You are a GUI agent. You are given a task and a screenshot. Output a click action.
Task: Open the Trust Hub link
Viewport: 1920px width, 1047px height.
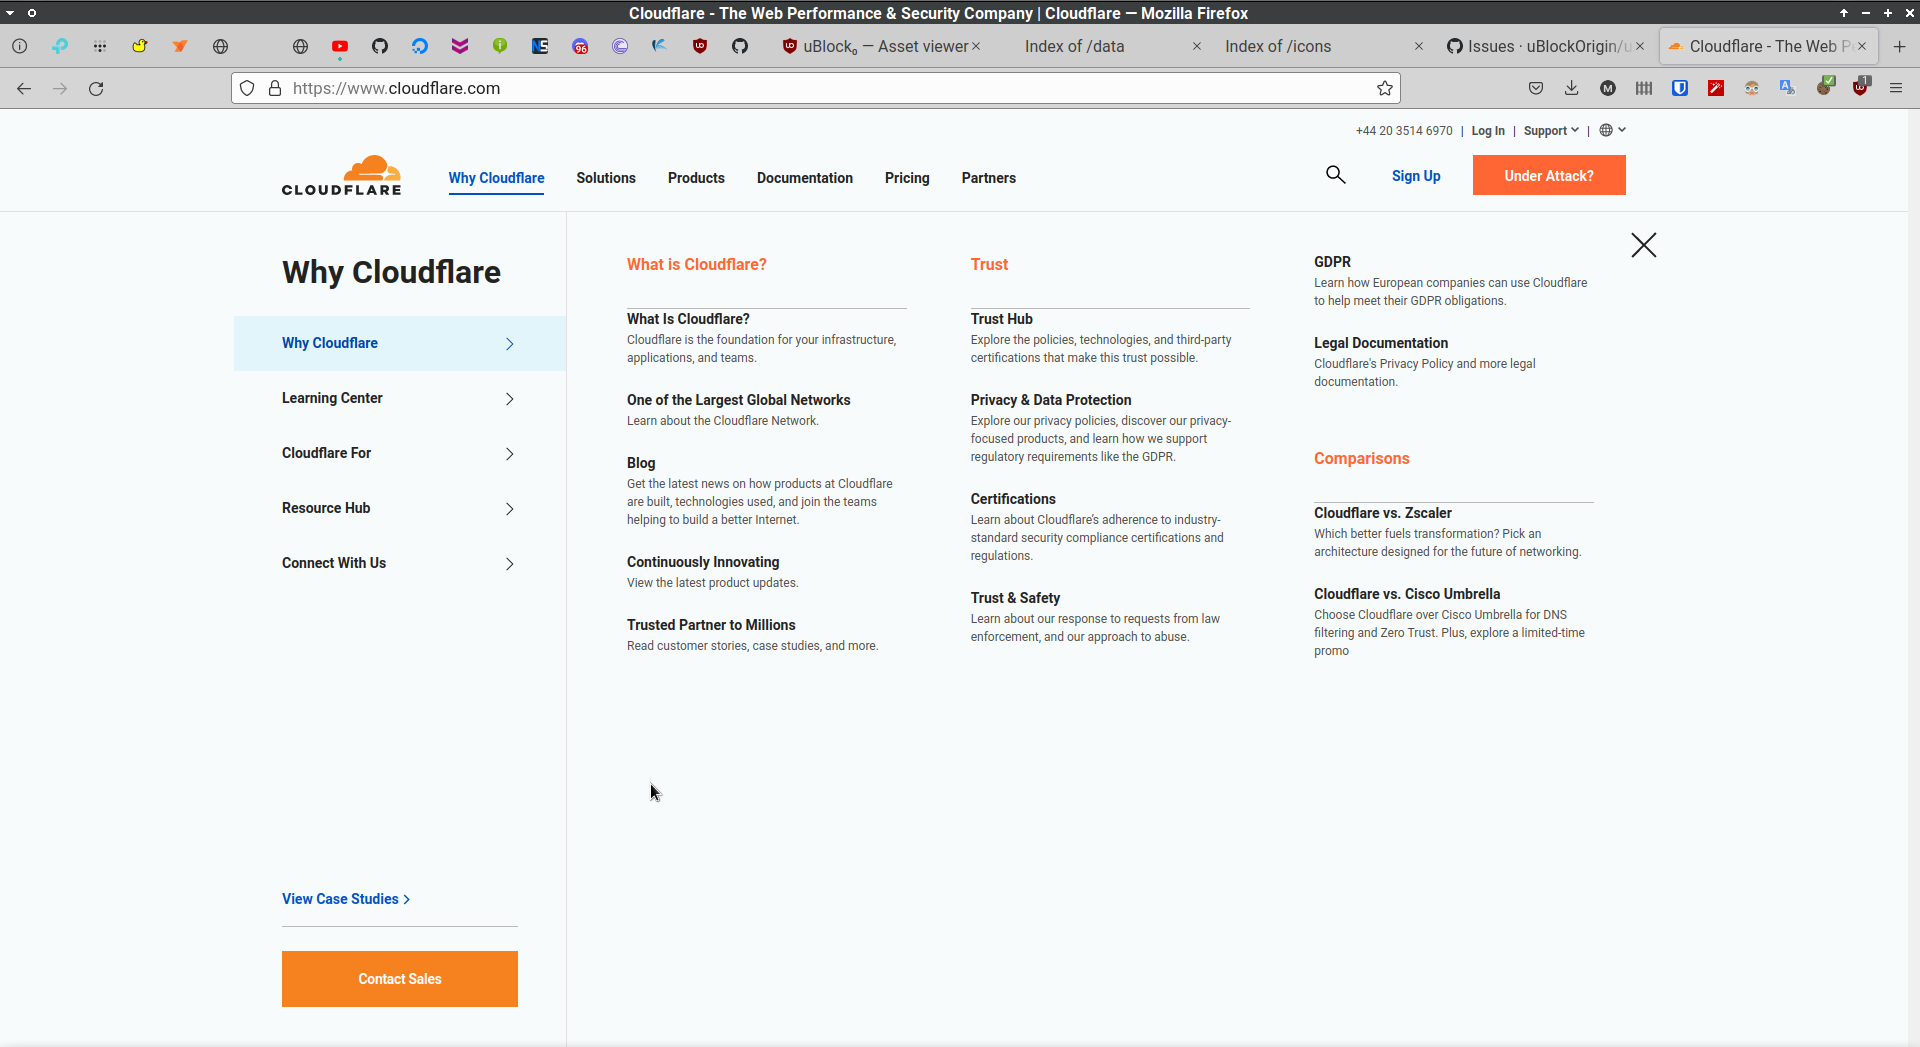[1001, 319]
